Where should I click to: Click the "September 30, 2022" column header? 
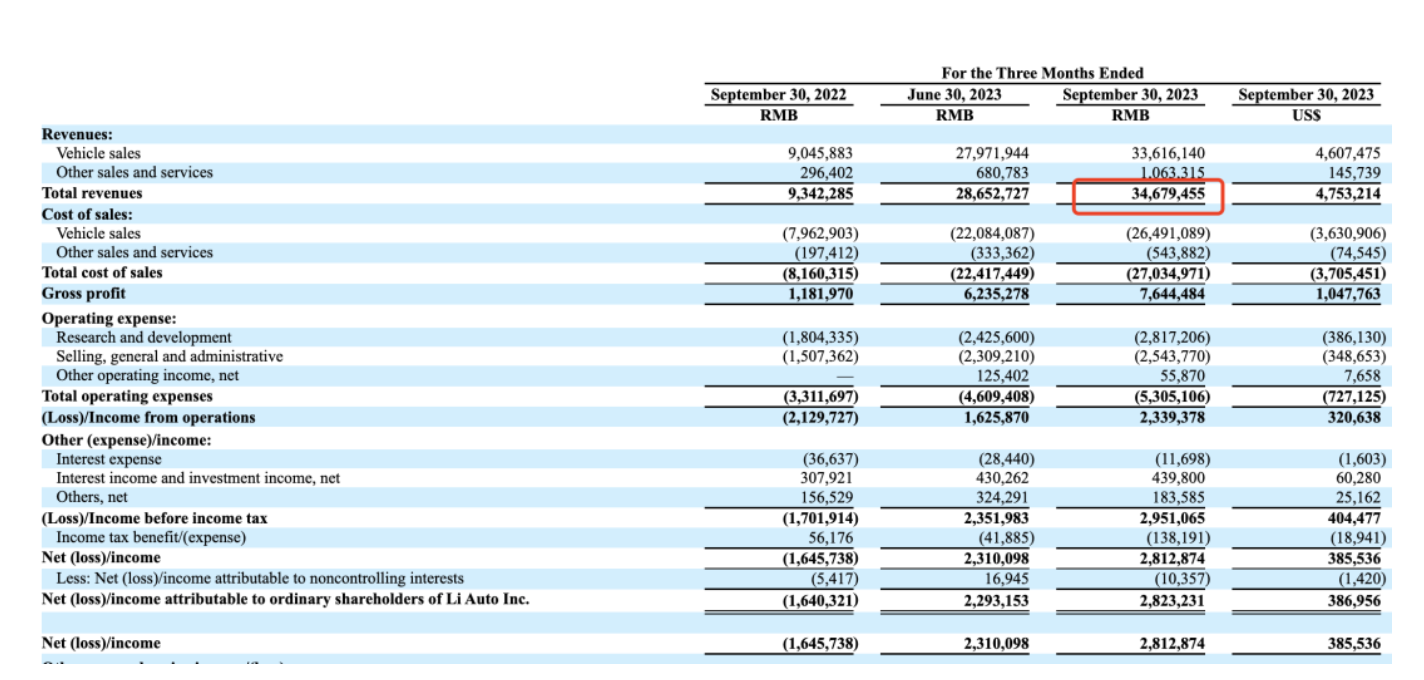778,95
